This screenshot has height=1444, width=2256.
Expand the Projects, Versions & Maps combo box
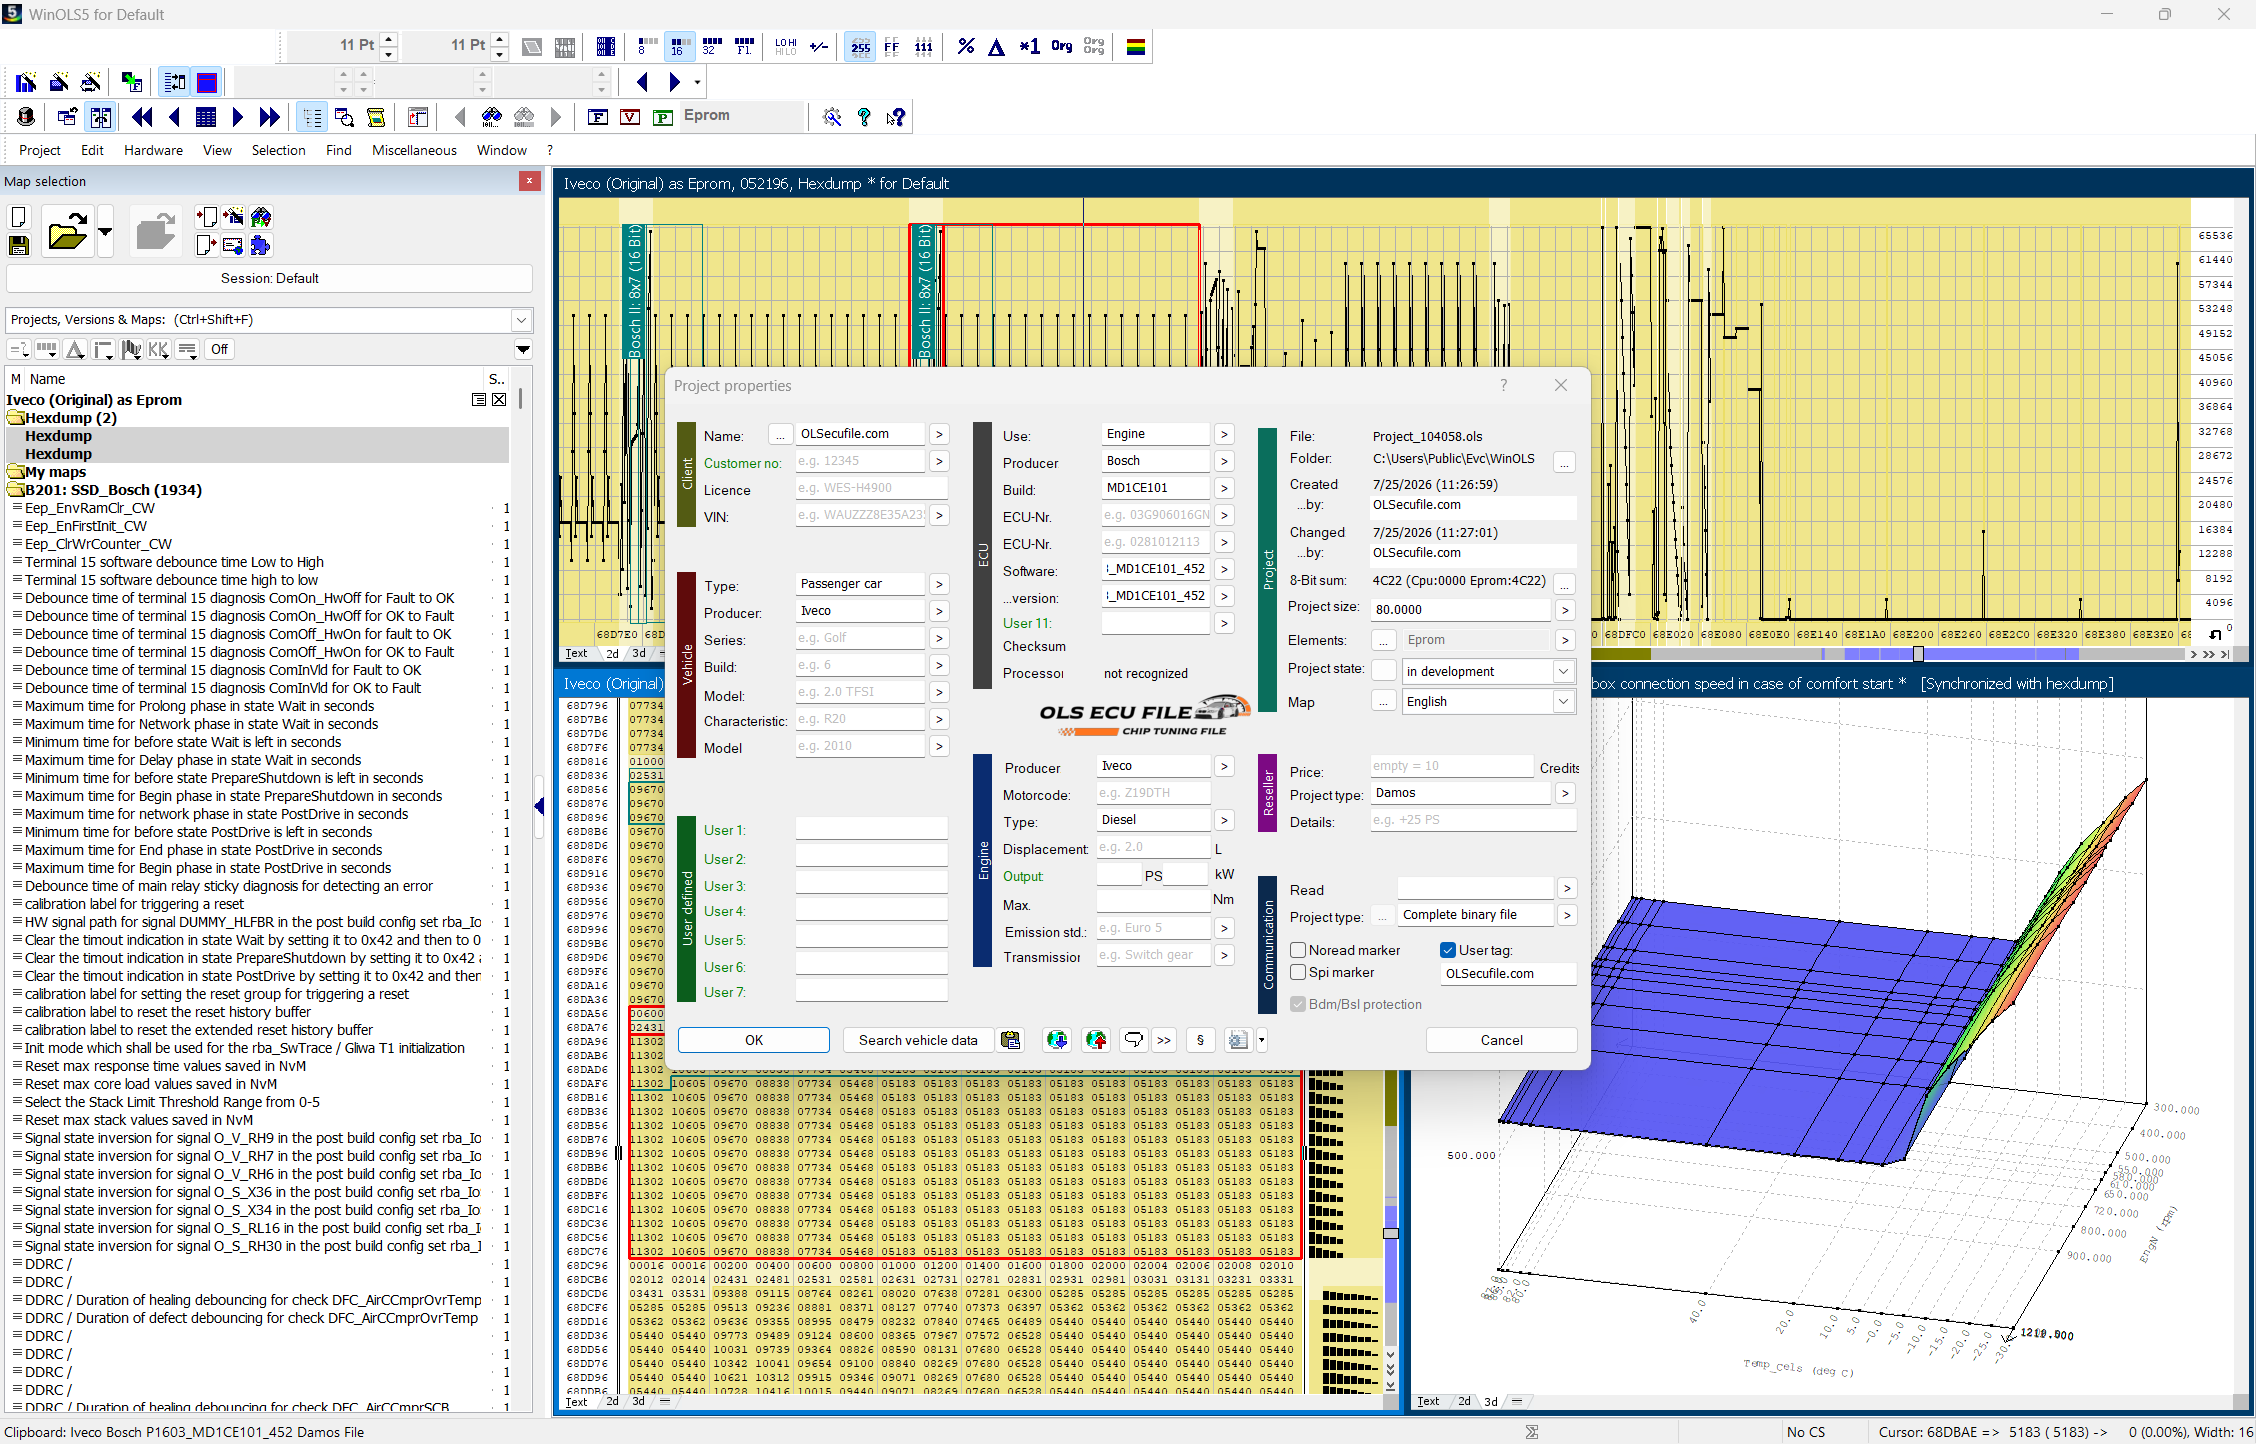pos(521,320)
